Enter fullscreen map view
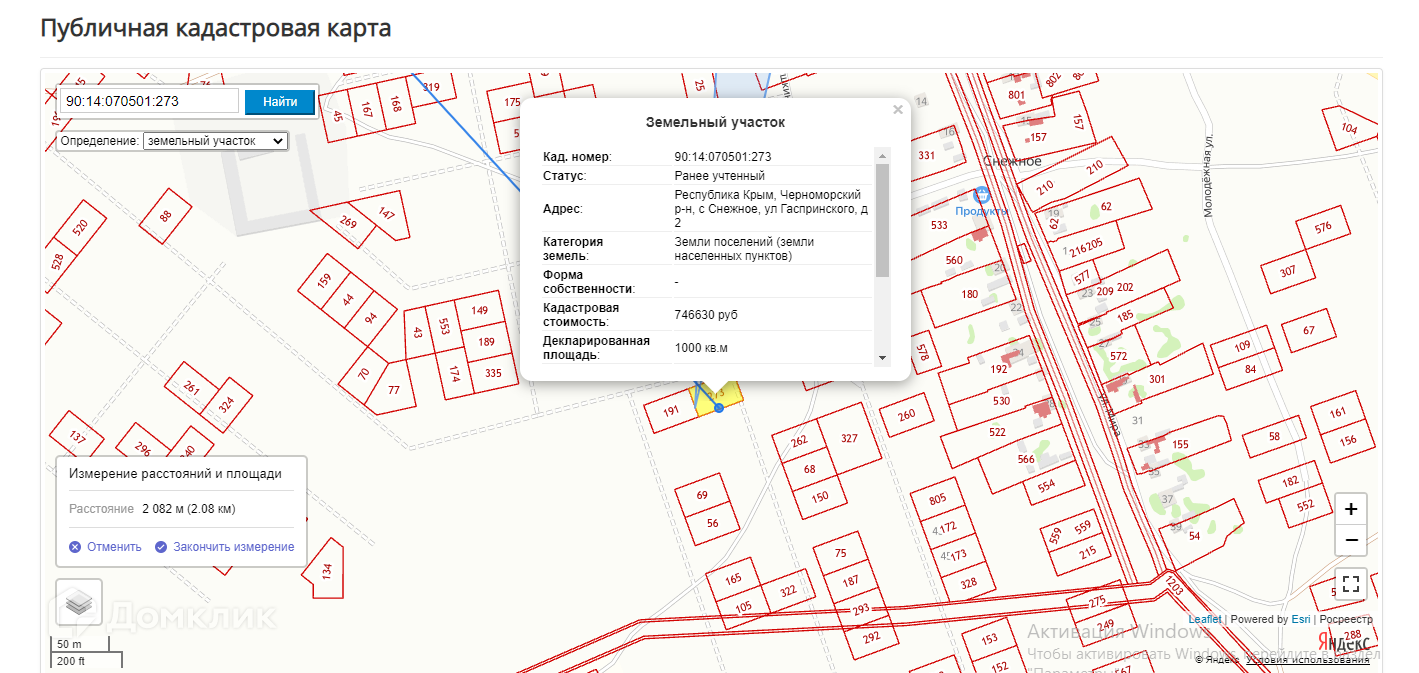The image size is (1419, 673). pyautogui.click(x=1350, y=584)
